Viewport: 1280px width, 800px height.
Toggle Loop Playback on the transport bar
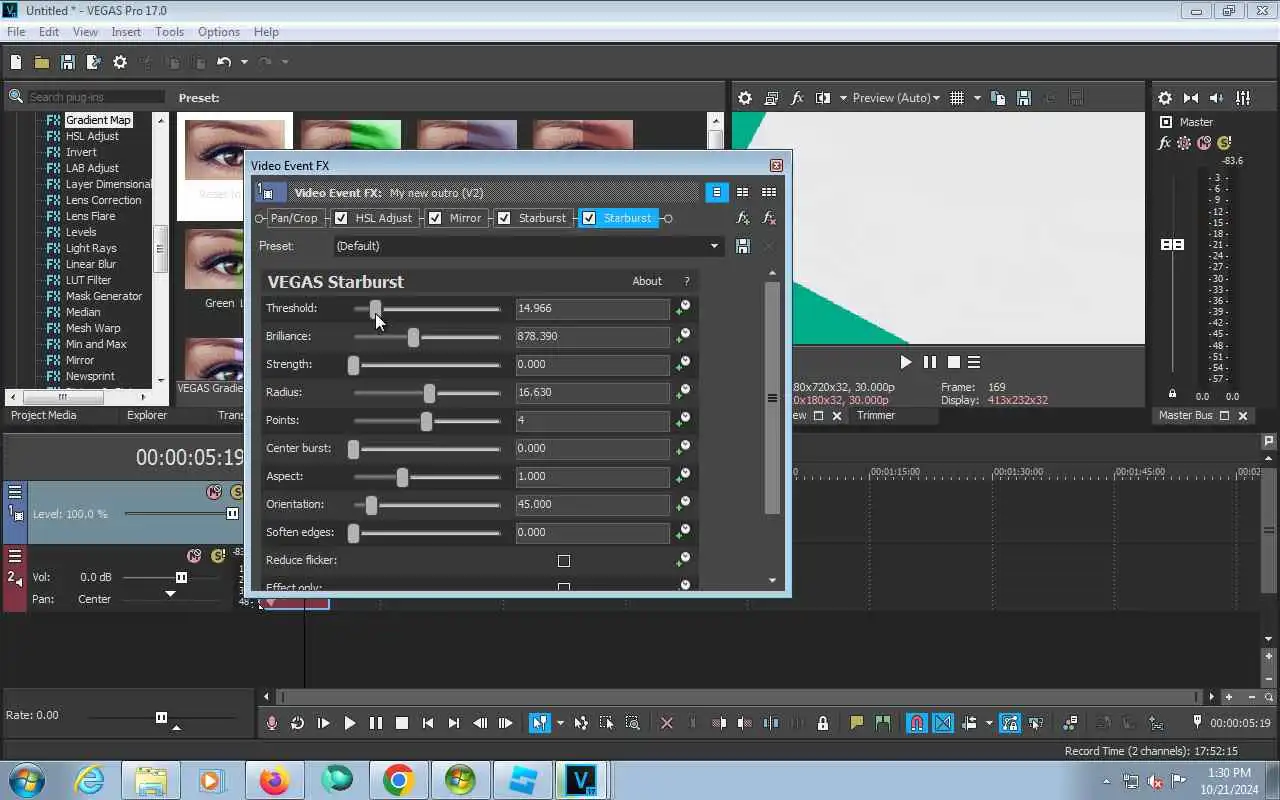coord(298,723)
